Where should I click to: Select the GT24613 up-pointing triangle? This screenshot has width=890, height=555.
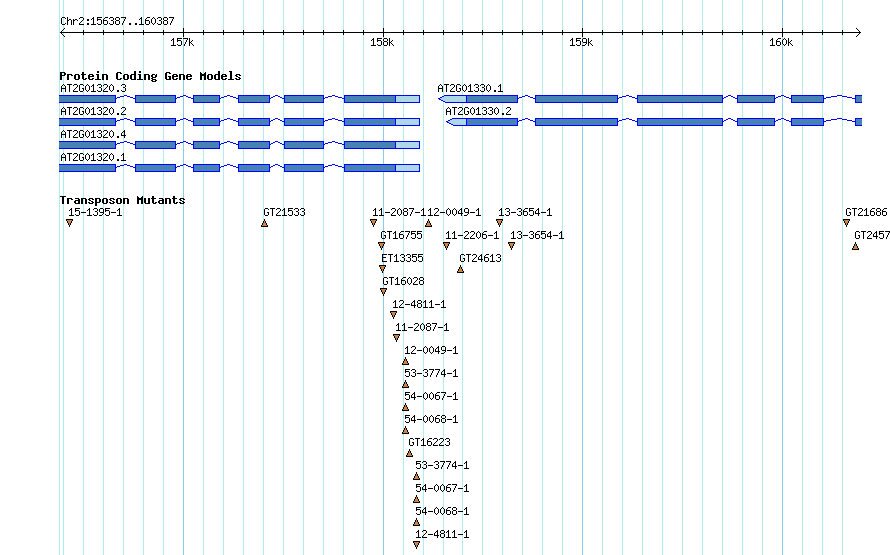point(461,269)
